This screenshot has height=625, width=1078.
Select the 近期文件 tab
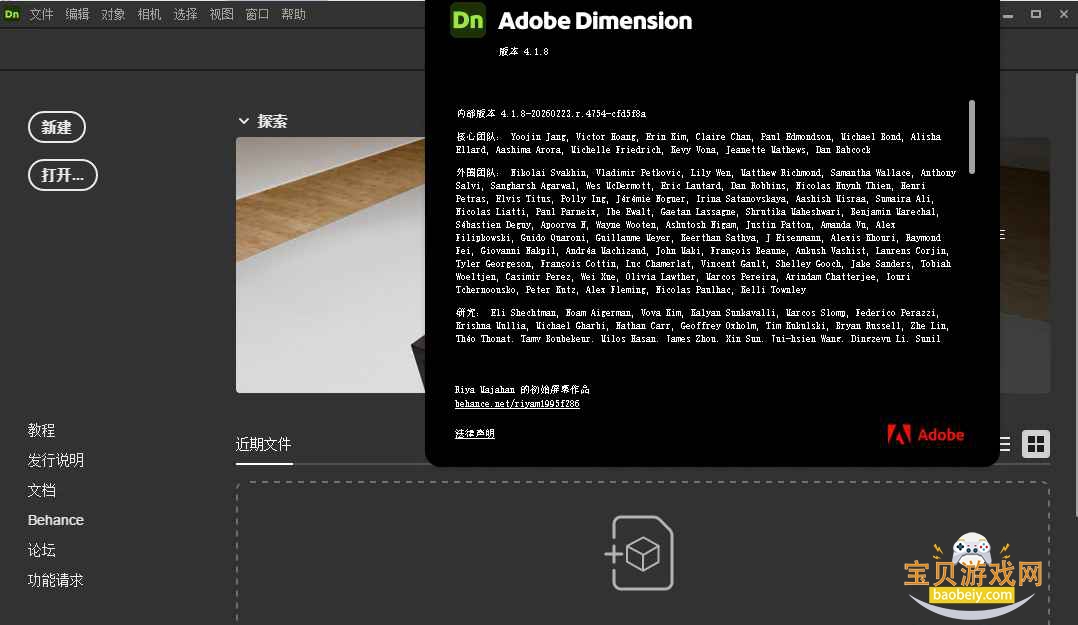[264, 445]
